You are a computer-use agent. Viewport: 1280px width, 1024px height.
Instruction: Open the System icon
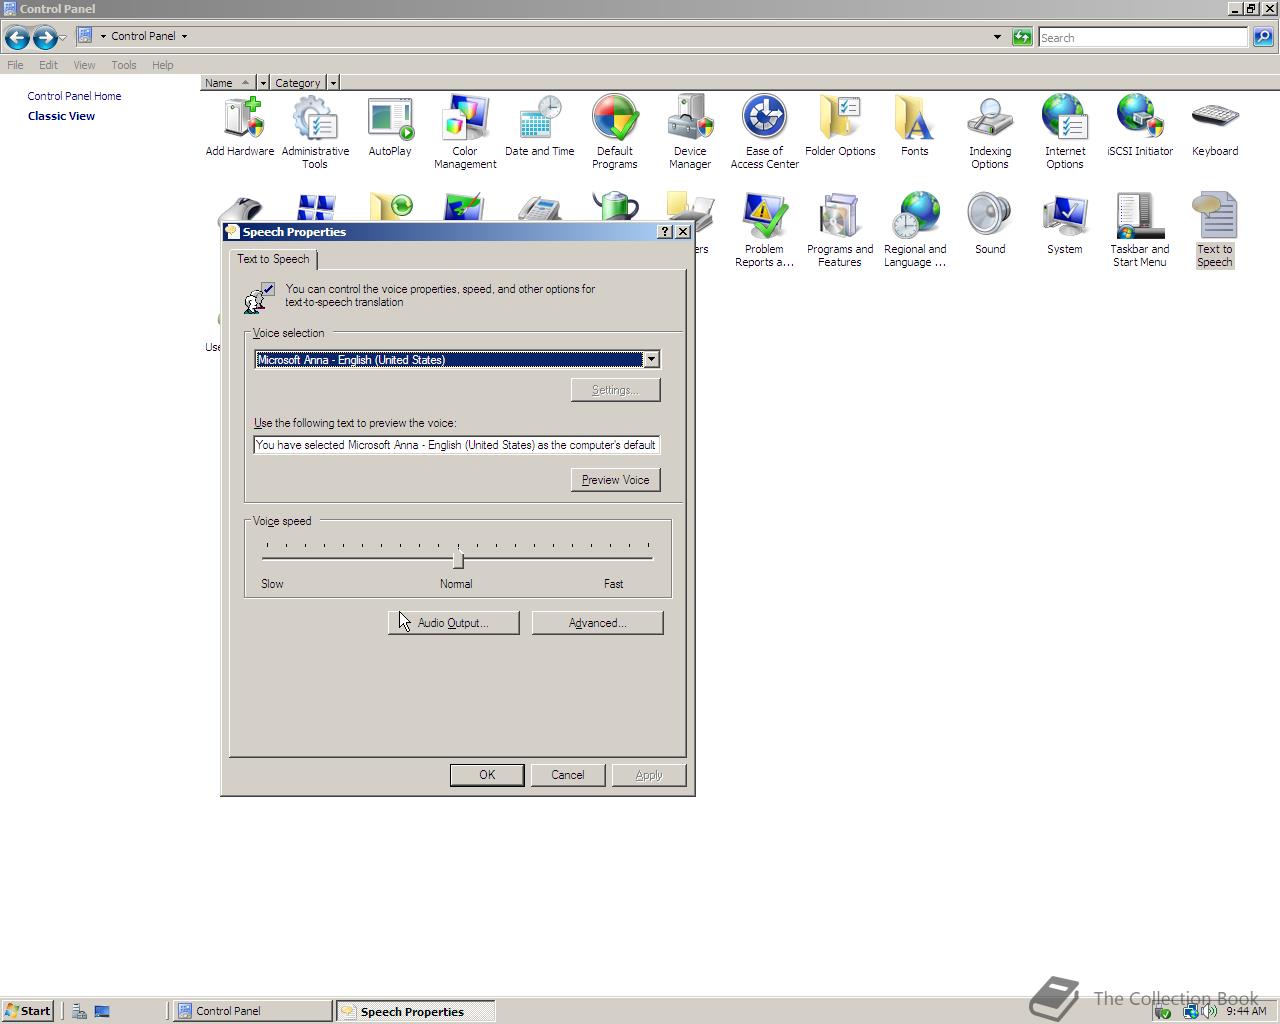[x=1065, y=225]
